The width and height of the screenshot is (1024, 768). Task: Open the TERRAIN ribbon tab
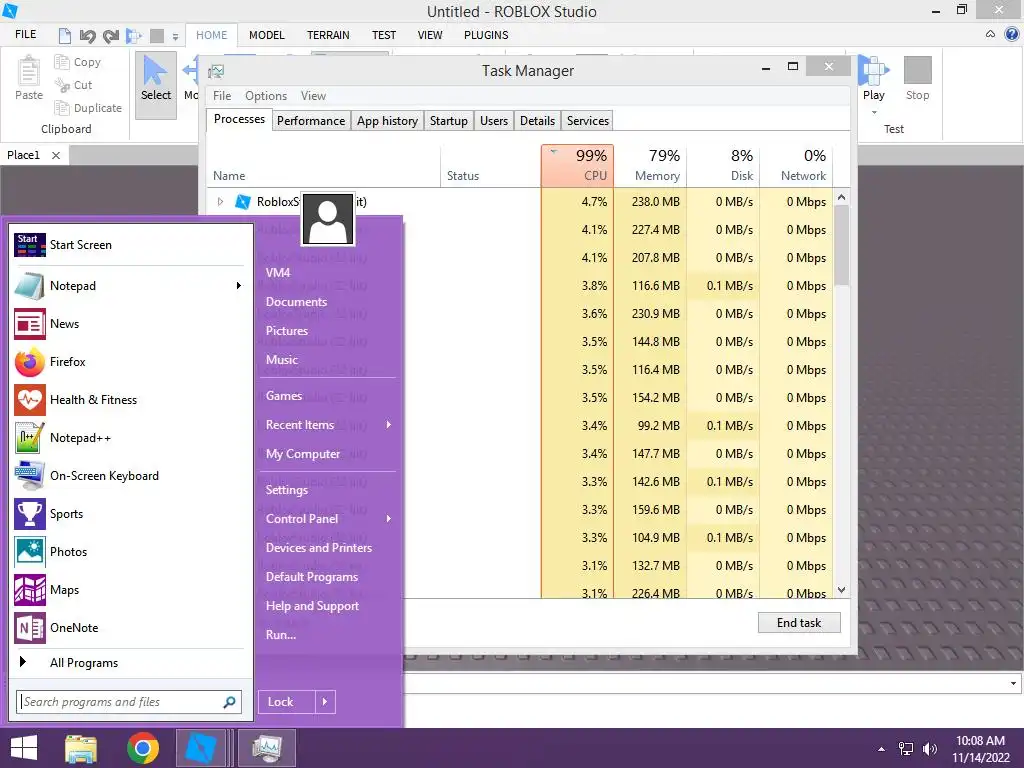click(x=328, y=35)
